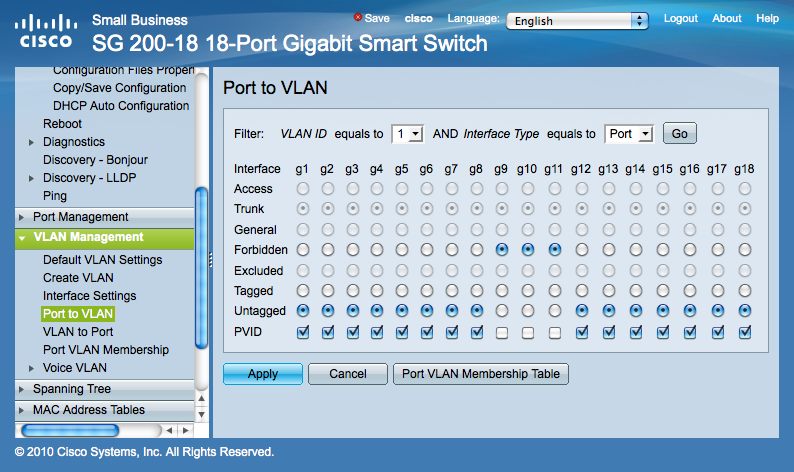Open Discovery - Bonjour item
Screen dimensions: 794x472
tap(95, 160)
